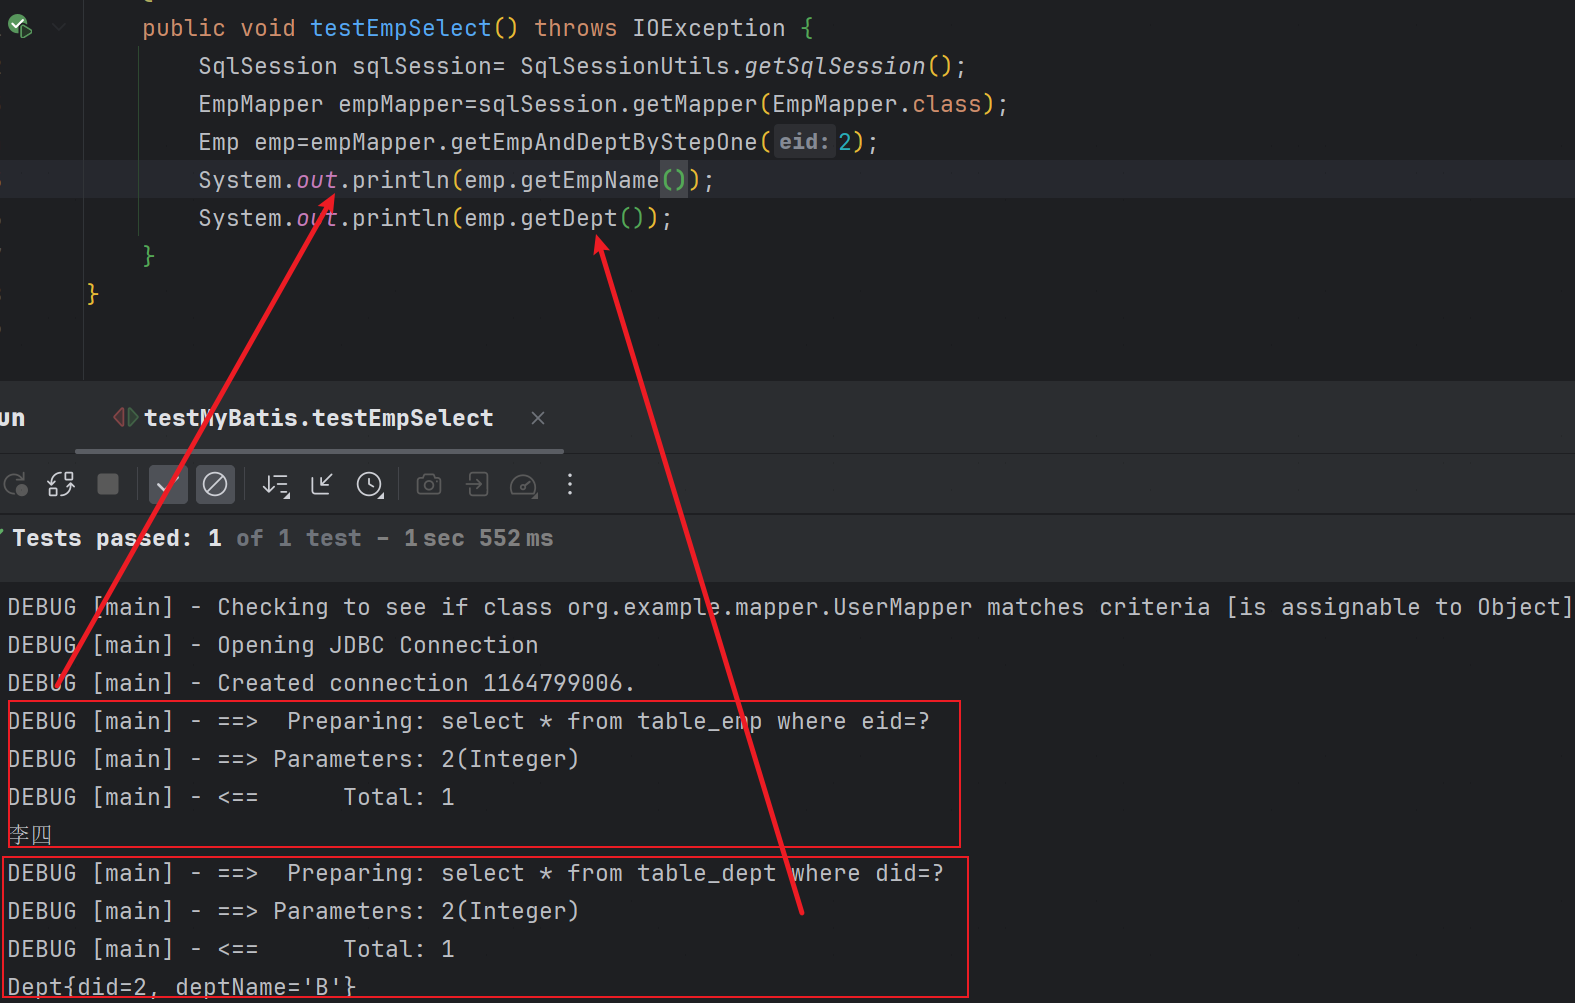Click the 'eid:' parameter hint
The image size is (1575, 1003).
pyautogui.click(x=804, y=142)
